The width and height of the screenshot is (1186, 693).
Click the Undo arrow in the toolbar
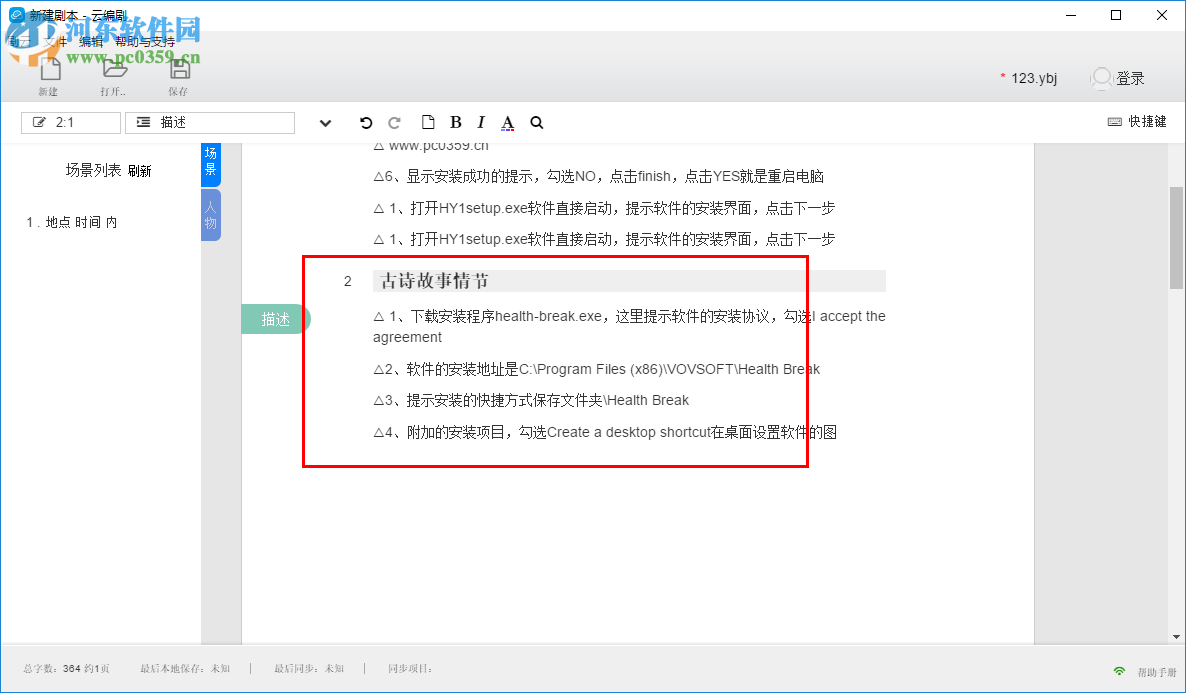(x=366, y=122)
